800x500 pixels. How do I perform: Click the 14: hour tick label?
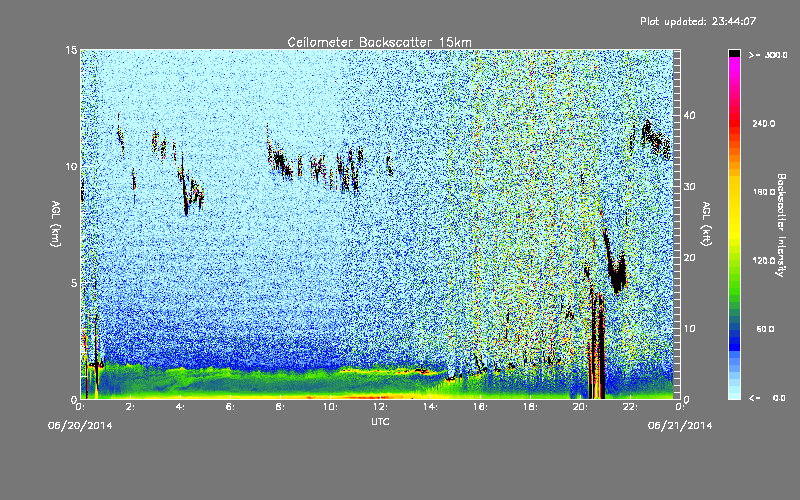(x=430, y=407)
